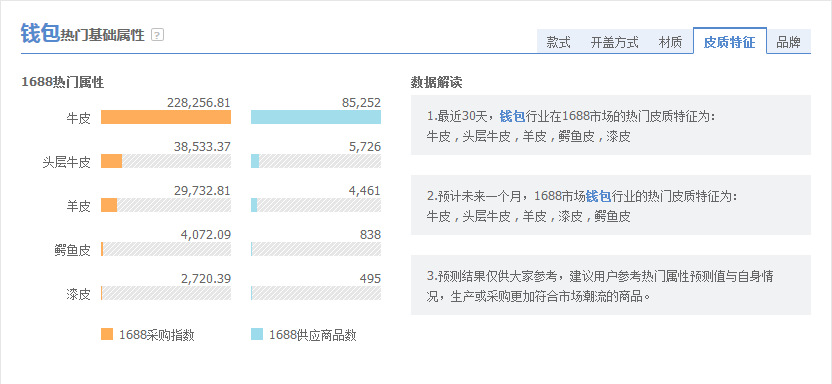The width and height of the screenshot is (832, 384).
Task: Select the 皮质特征 tab
Action: click(x=730, y=41)
